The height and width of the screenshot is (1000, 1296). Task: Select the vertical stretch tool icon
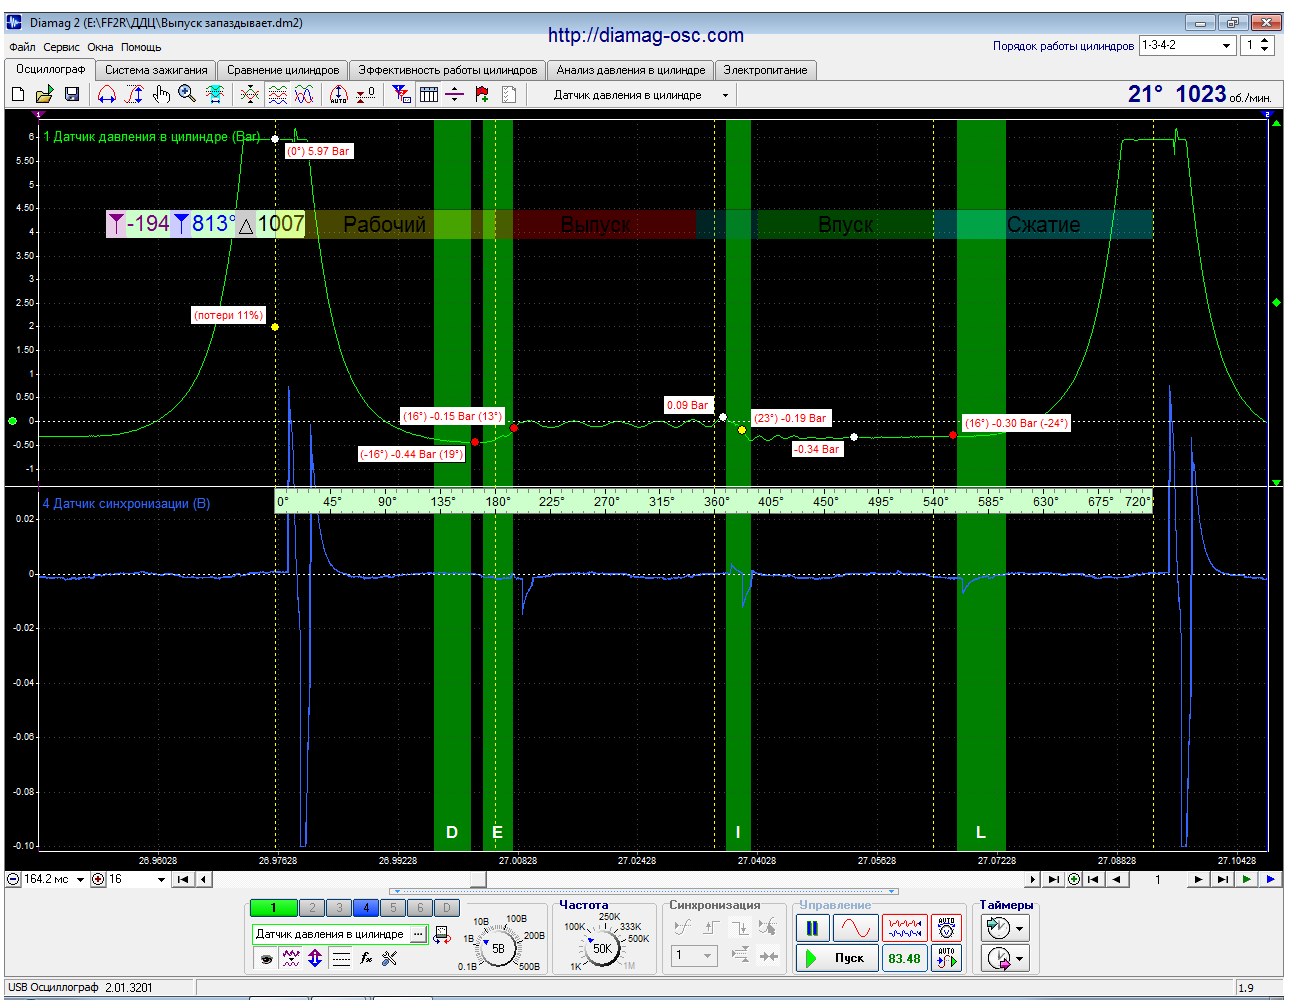coord(134,94)
